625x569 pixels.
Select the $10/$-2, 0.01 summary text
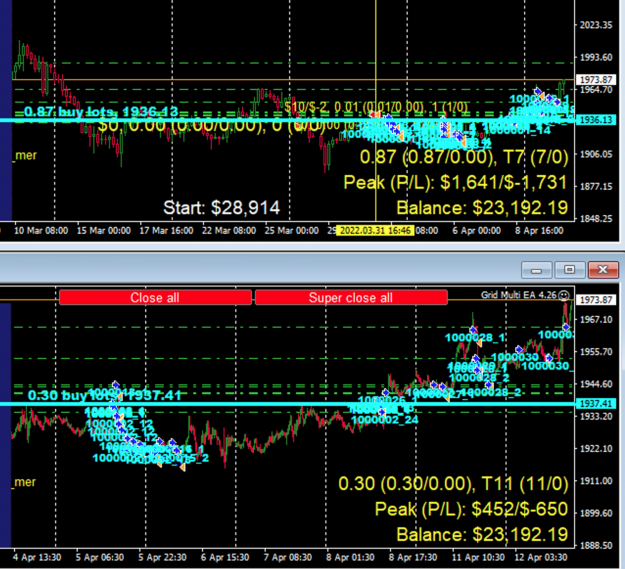click(x=376, y=106)
